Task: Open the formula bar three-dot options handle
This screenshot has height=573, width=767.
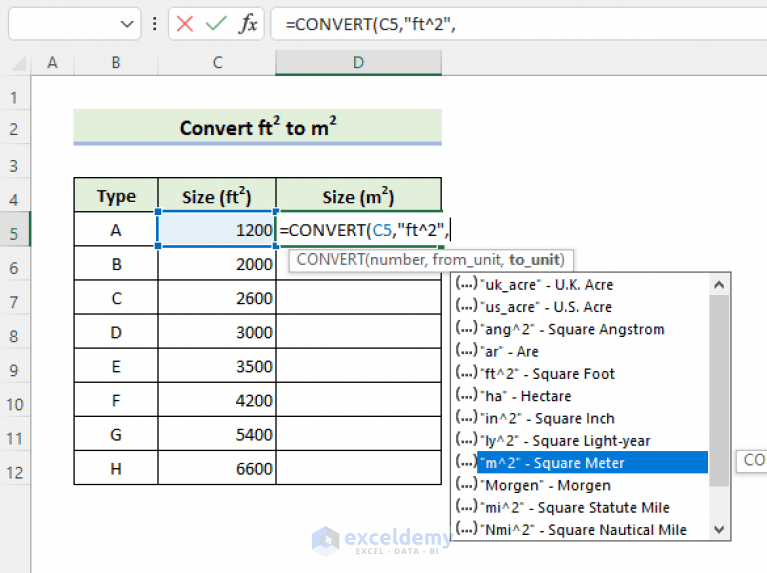Action: pyautogui.click(x=155, y=23)
